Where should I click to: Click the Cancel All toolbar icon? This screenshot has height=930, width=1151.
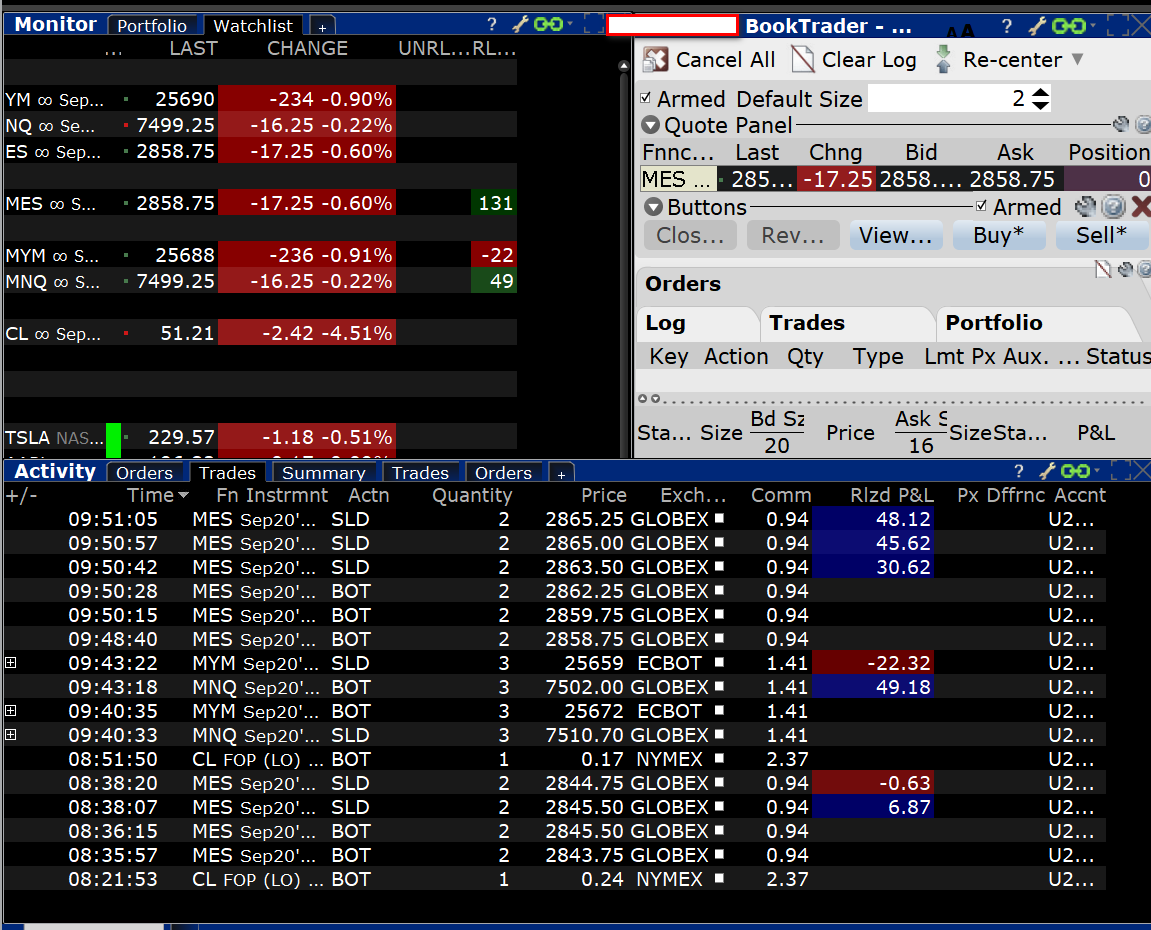[x=656, y=59]
